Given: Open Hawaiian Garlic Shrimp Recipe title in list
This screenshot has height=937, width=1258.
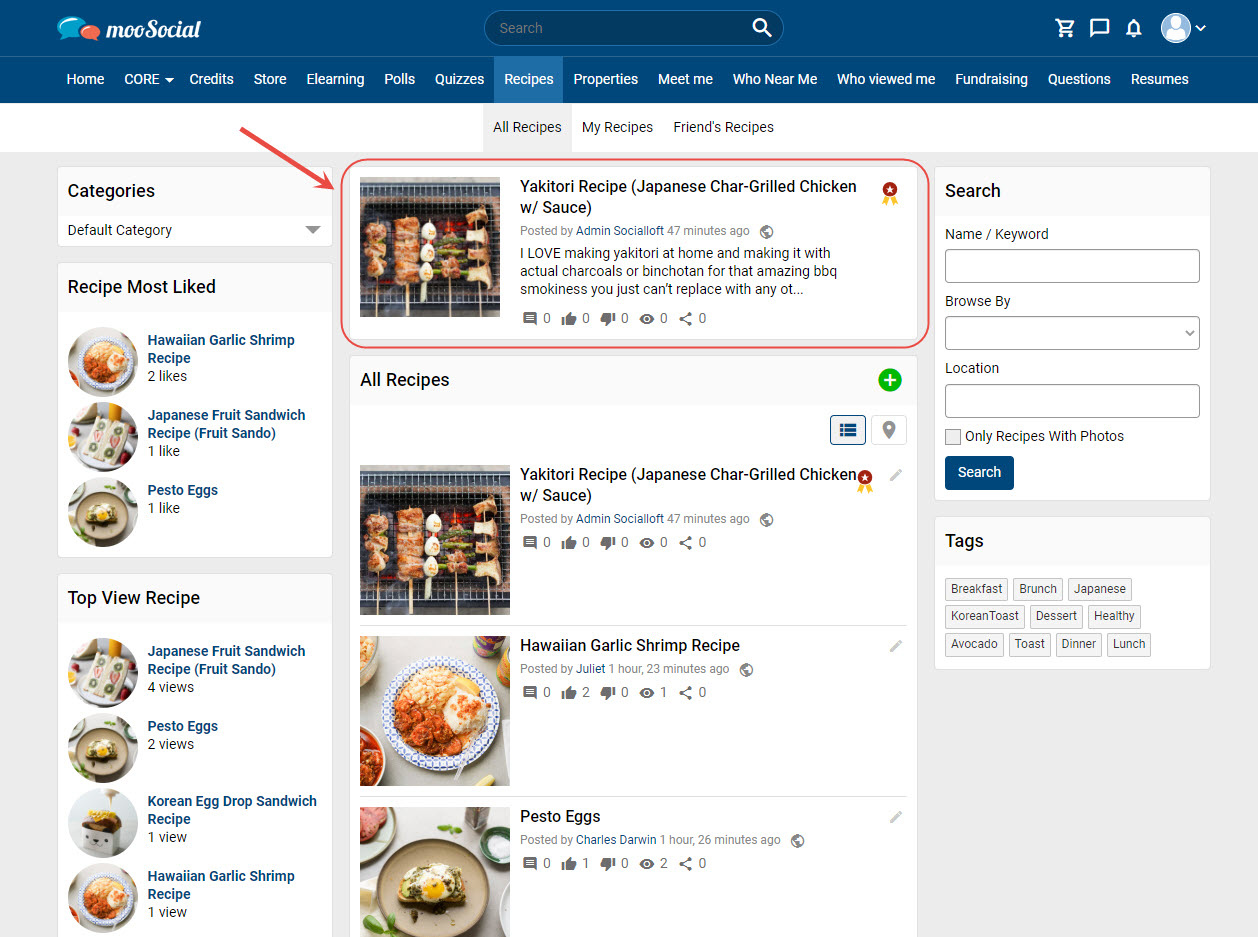Looking at the screenshot, I should tap(630, 646).
